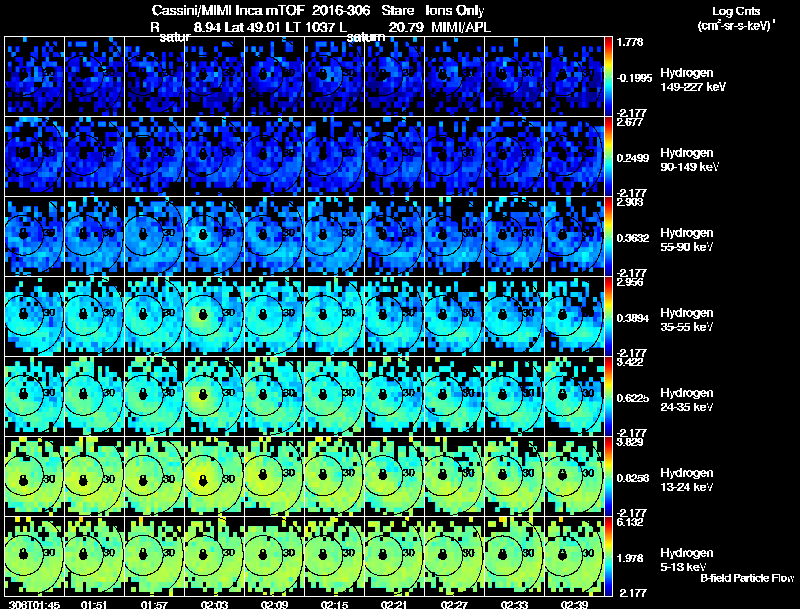Choose the 13-24 keV panel at 01:51
This screenshot has height=609, width=800.
tap(94, 476)
